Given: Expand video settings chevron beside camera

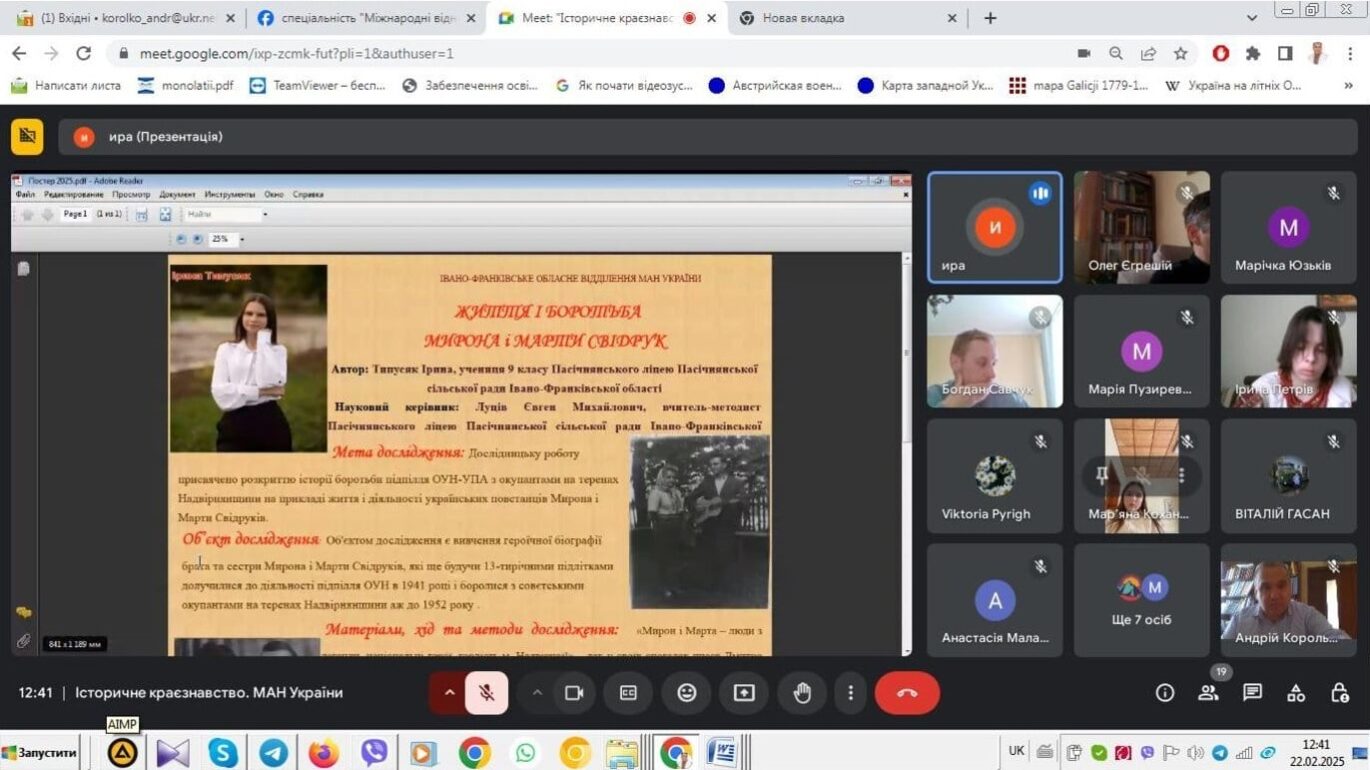Looking at the screenshot, I should tap(537, 693).
